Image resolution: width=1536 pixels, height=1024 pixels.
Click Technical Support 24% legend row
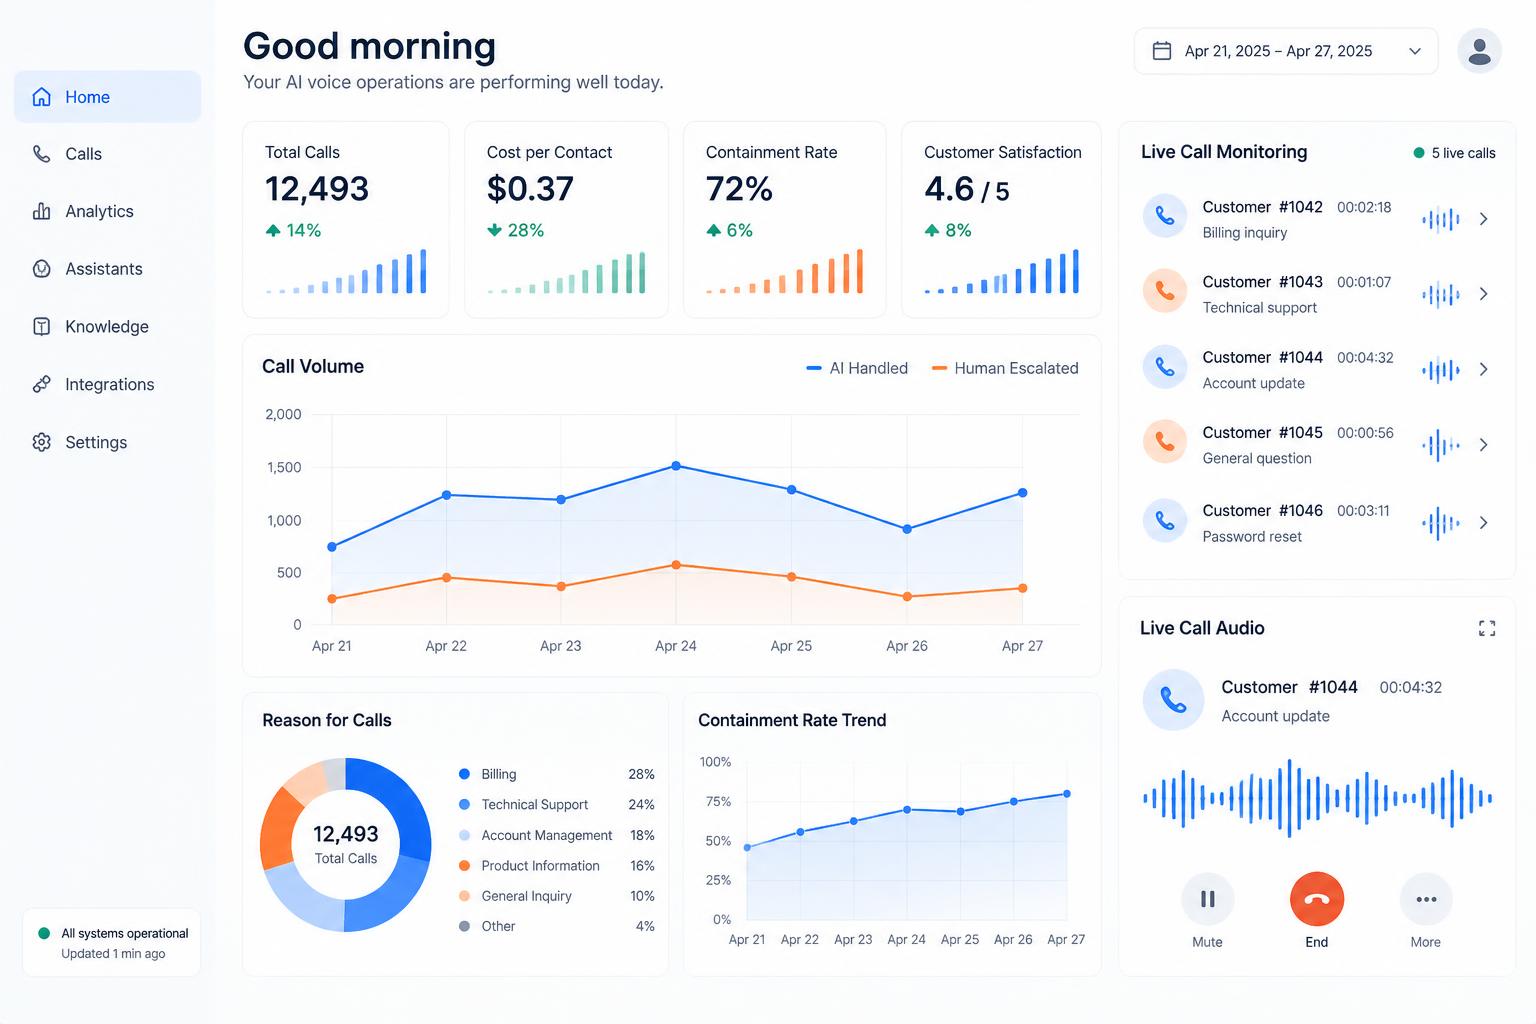[556, 804]
